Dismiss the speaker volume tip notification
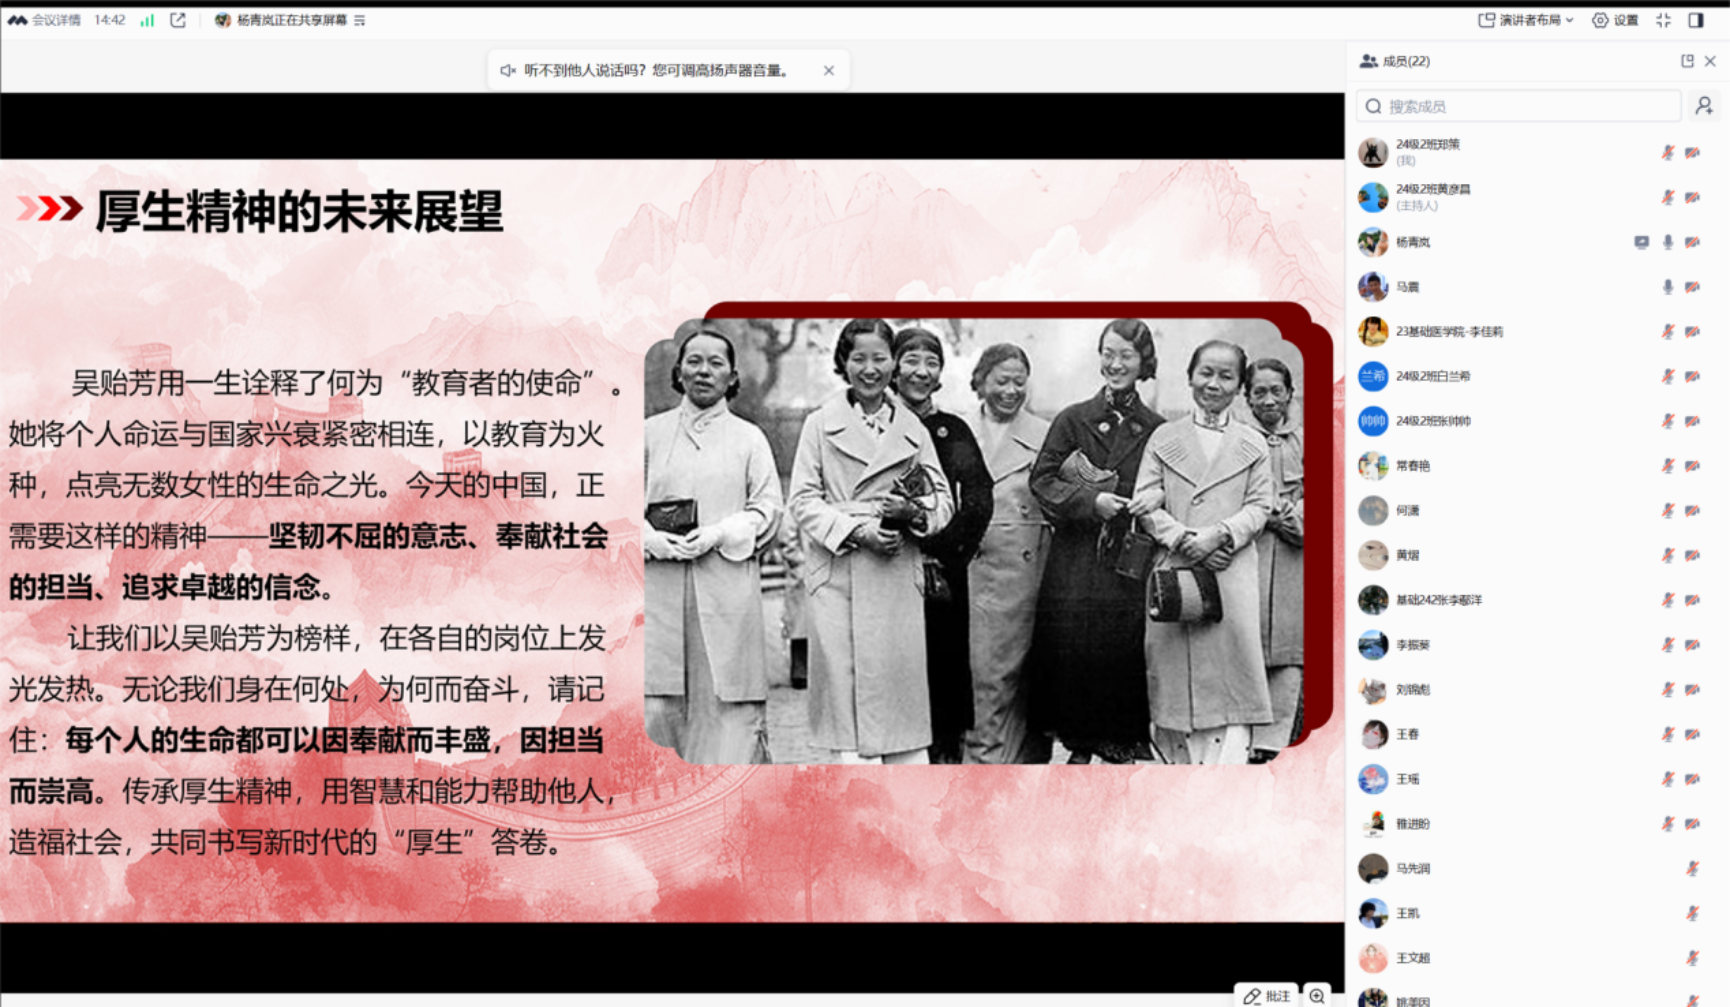This screenshot has height=1007, width=1730. [829, 70]
